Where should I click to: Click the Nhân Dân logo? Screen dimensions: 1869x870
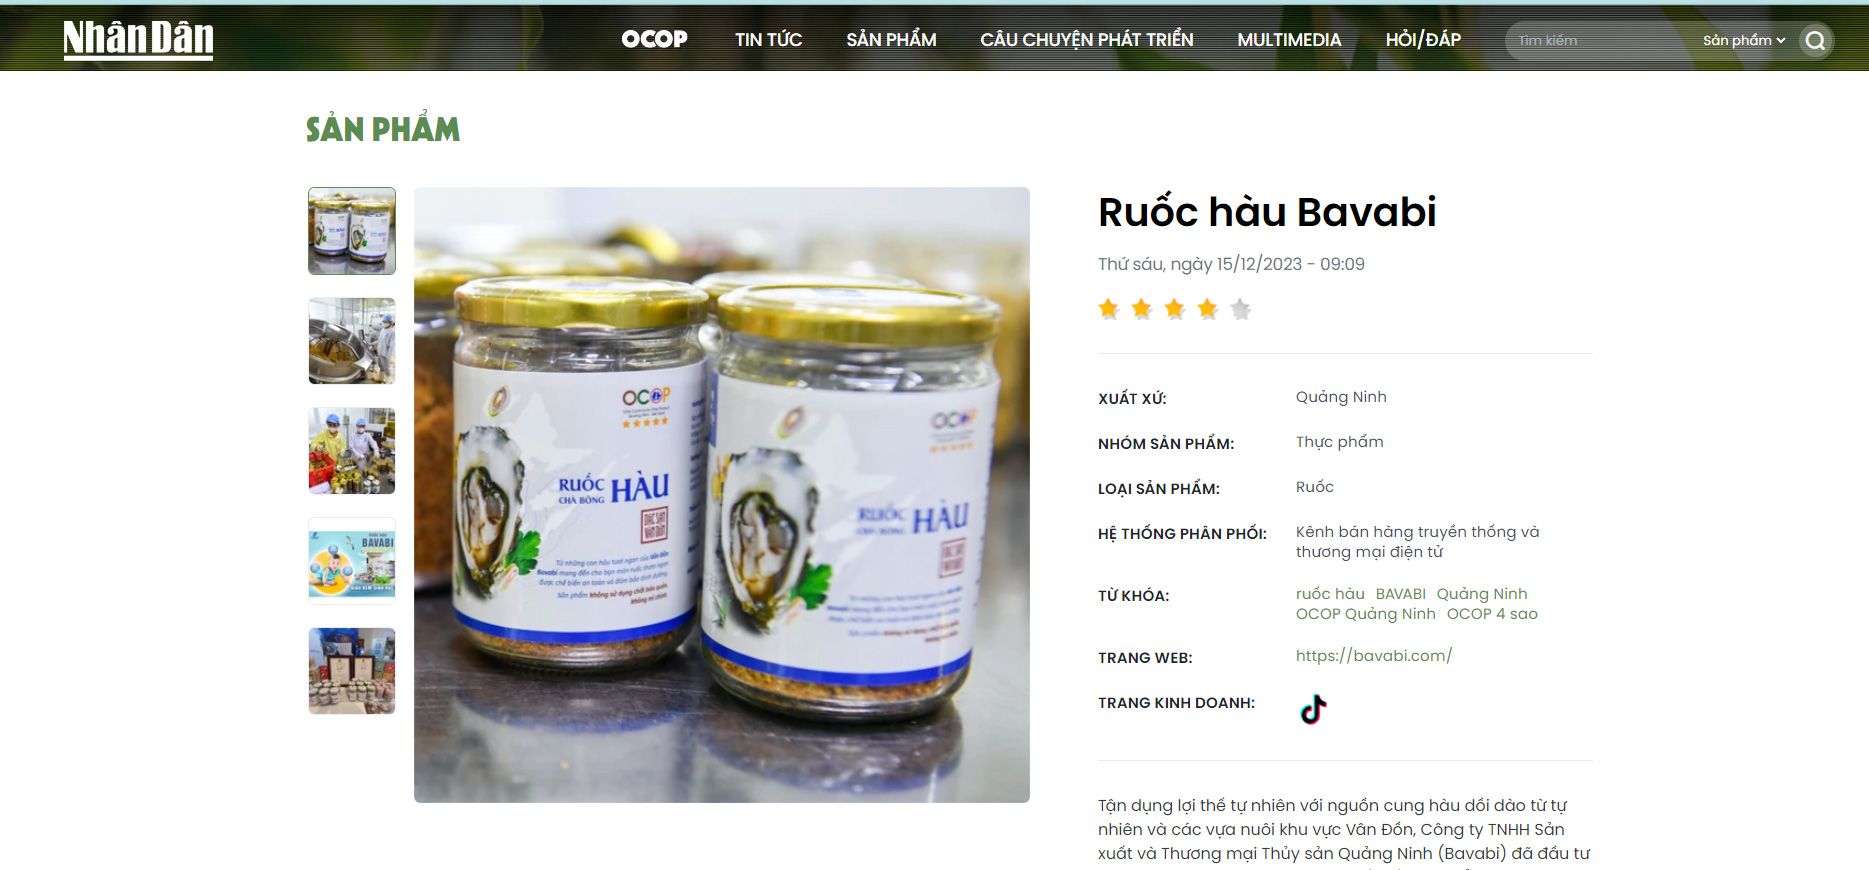point(138,40)
